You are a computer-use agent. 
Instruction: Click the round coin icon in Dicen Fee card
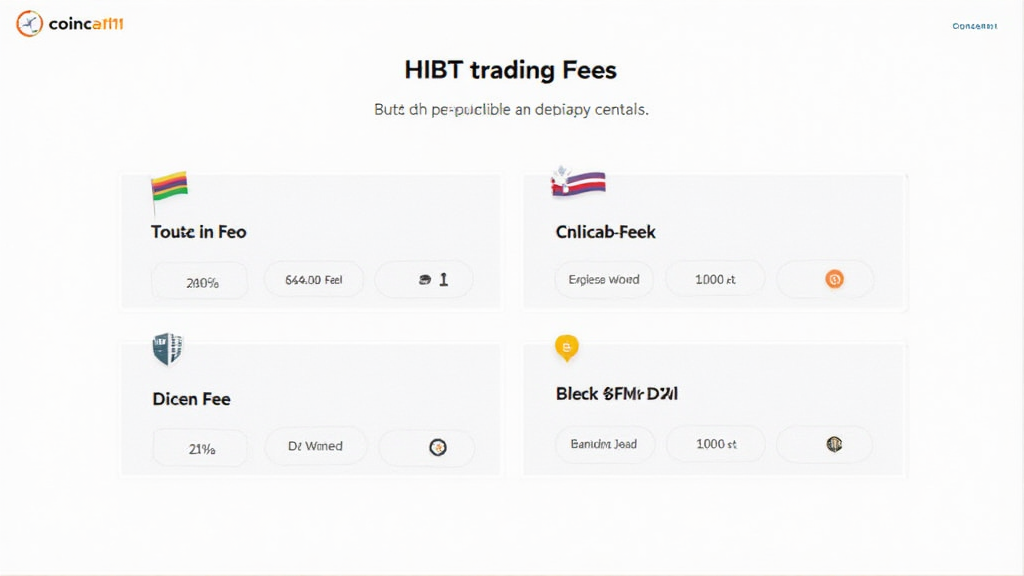click(436, 447)
